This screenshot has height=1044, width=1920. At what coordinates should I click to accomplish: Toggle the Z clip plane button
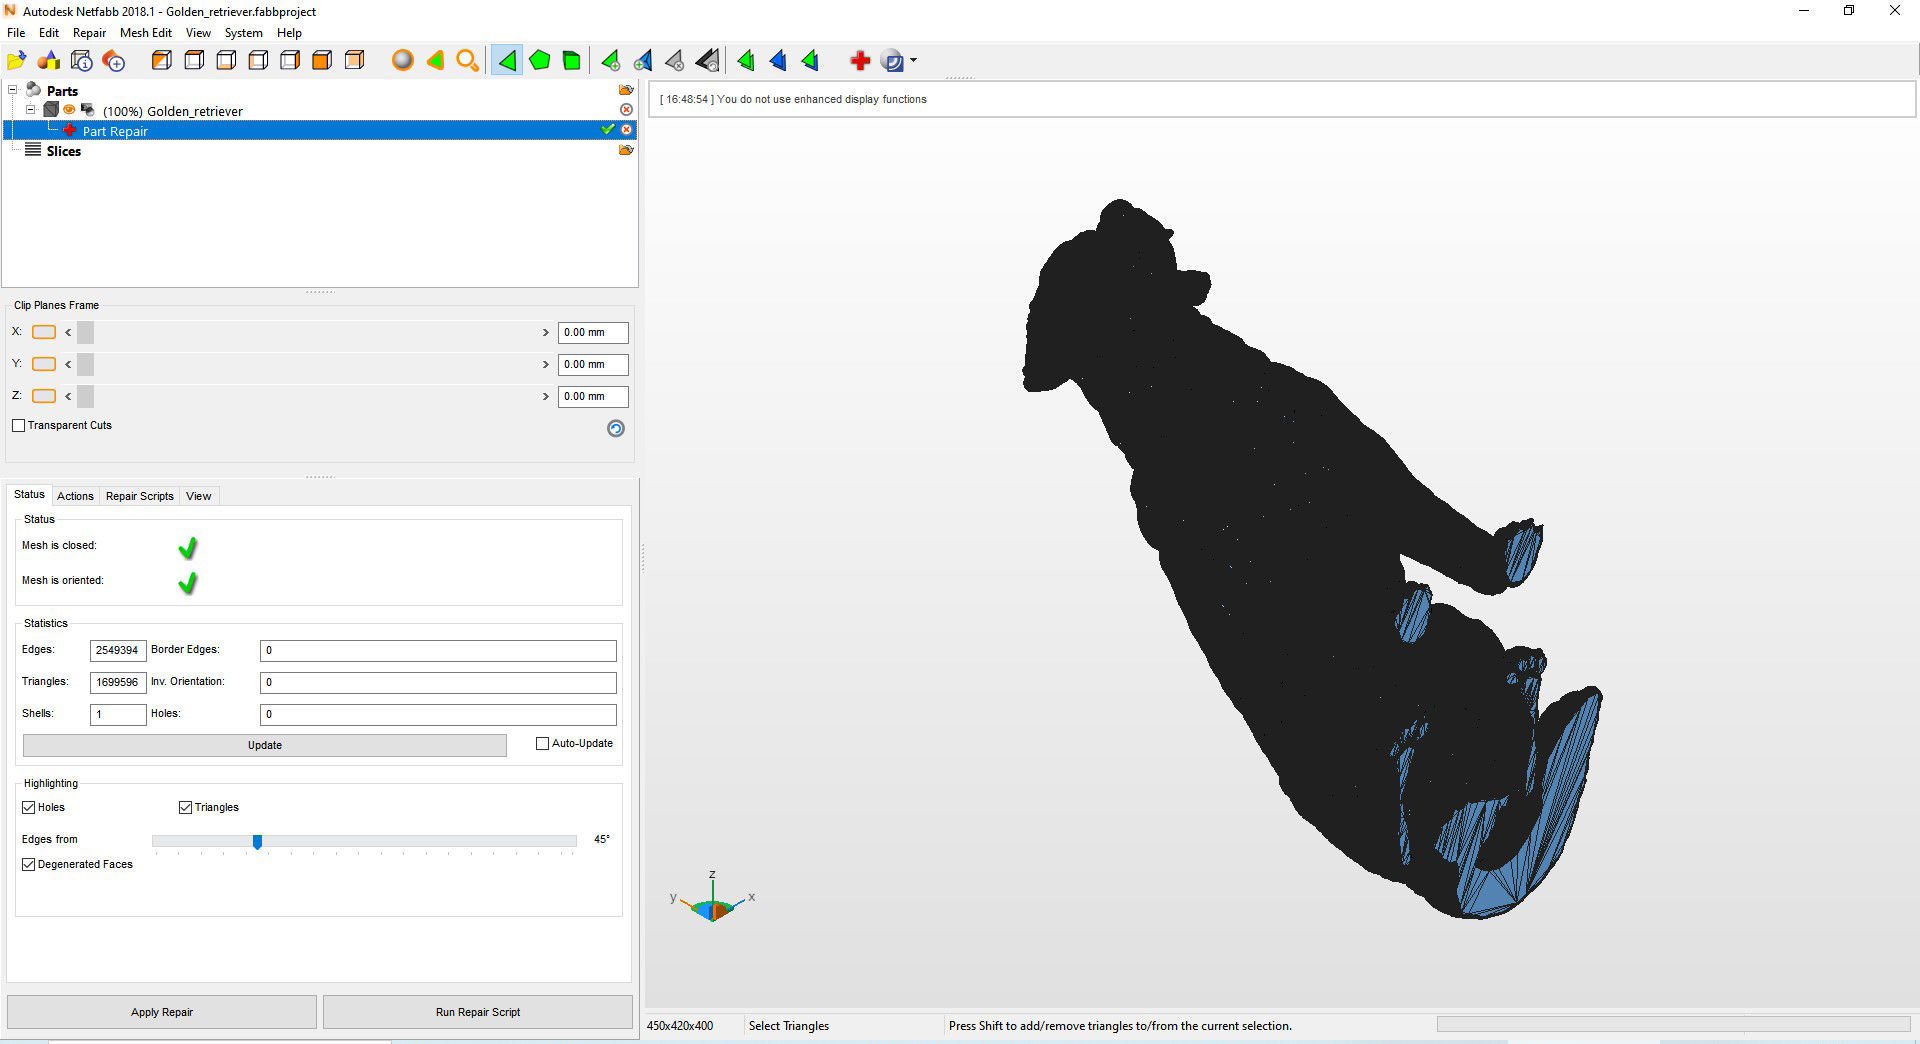point(44,396)
